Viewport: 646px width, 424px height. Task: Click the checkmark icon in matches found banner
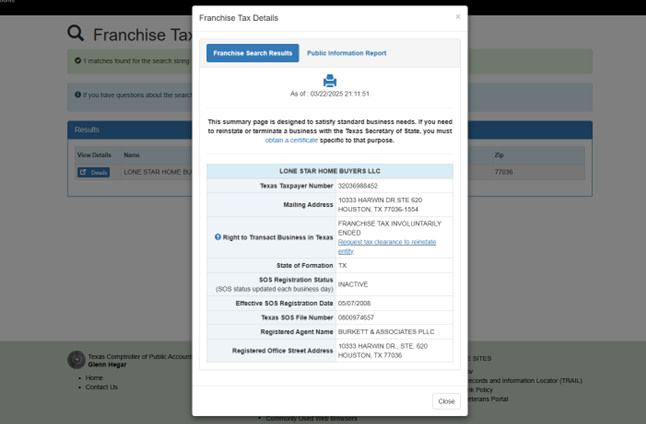78,61
